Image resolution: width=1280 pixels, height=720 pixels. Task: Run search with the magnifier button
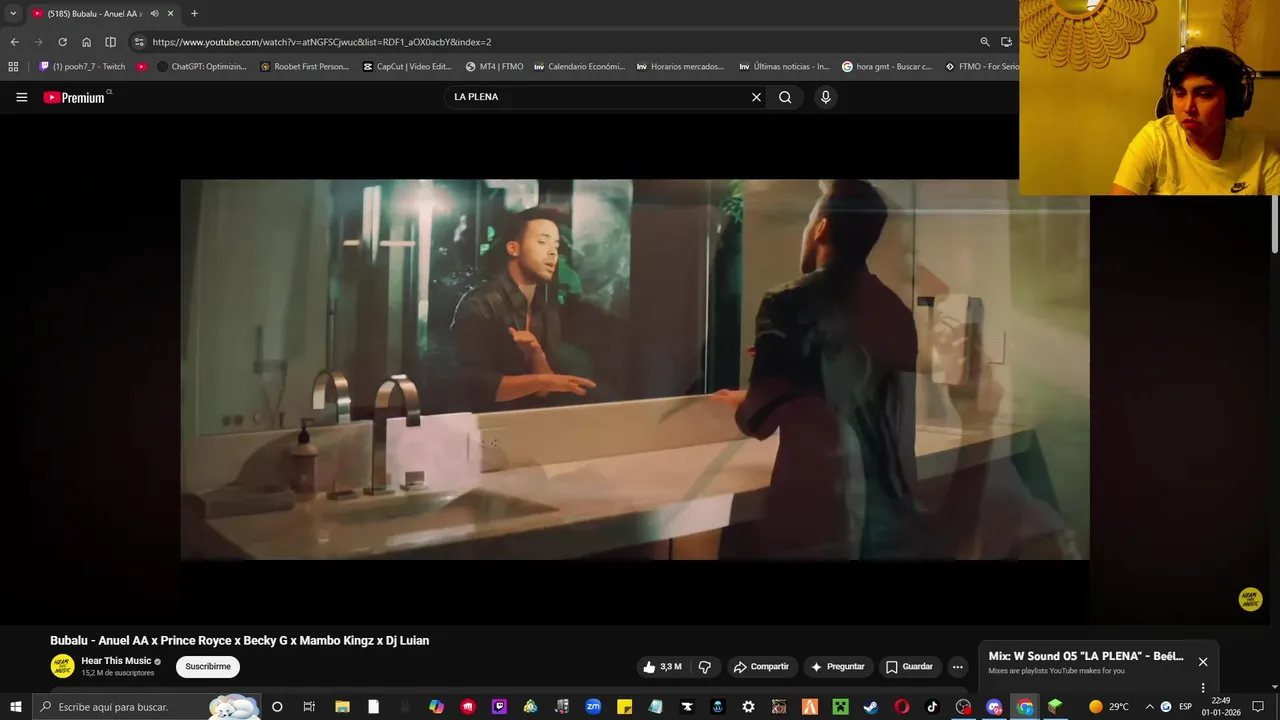pos(785,97)
